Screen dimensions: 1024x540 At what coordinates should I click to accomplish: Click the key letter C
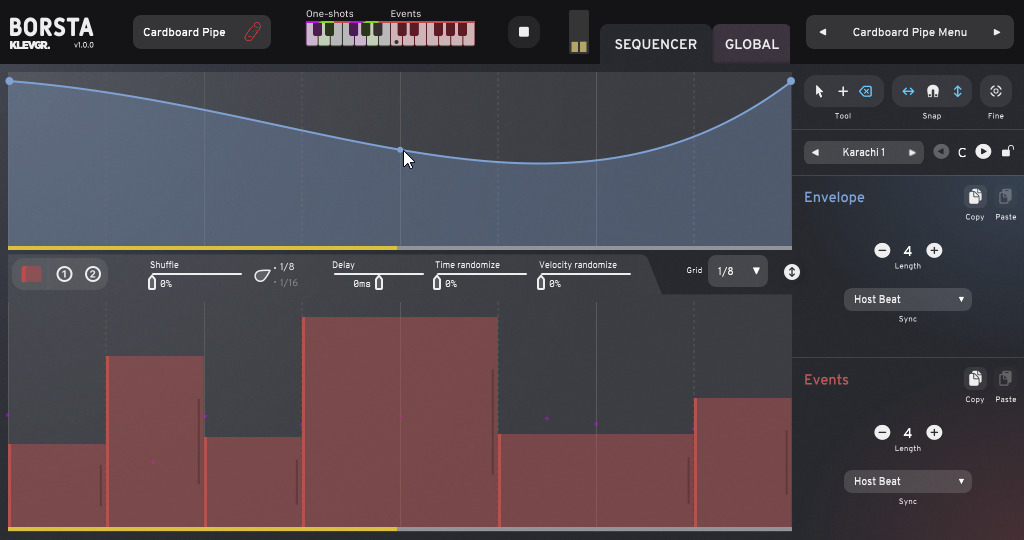tap(962, 153)
